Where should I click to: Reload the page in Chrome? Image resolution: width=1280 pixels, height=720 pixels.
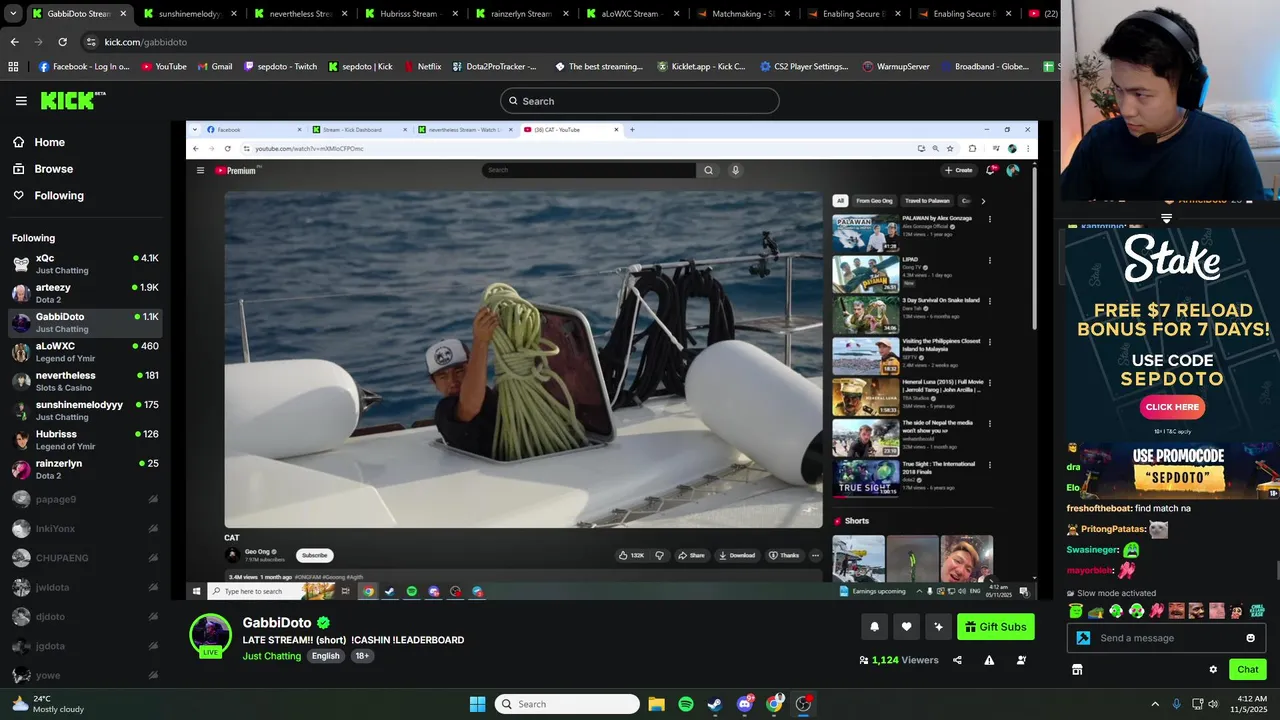click(62, 42)
